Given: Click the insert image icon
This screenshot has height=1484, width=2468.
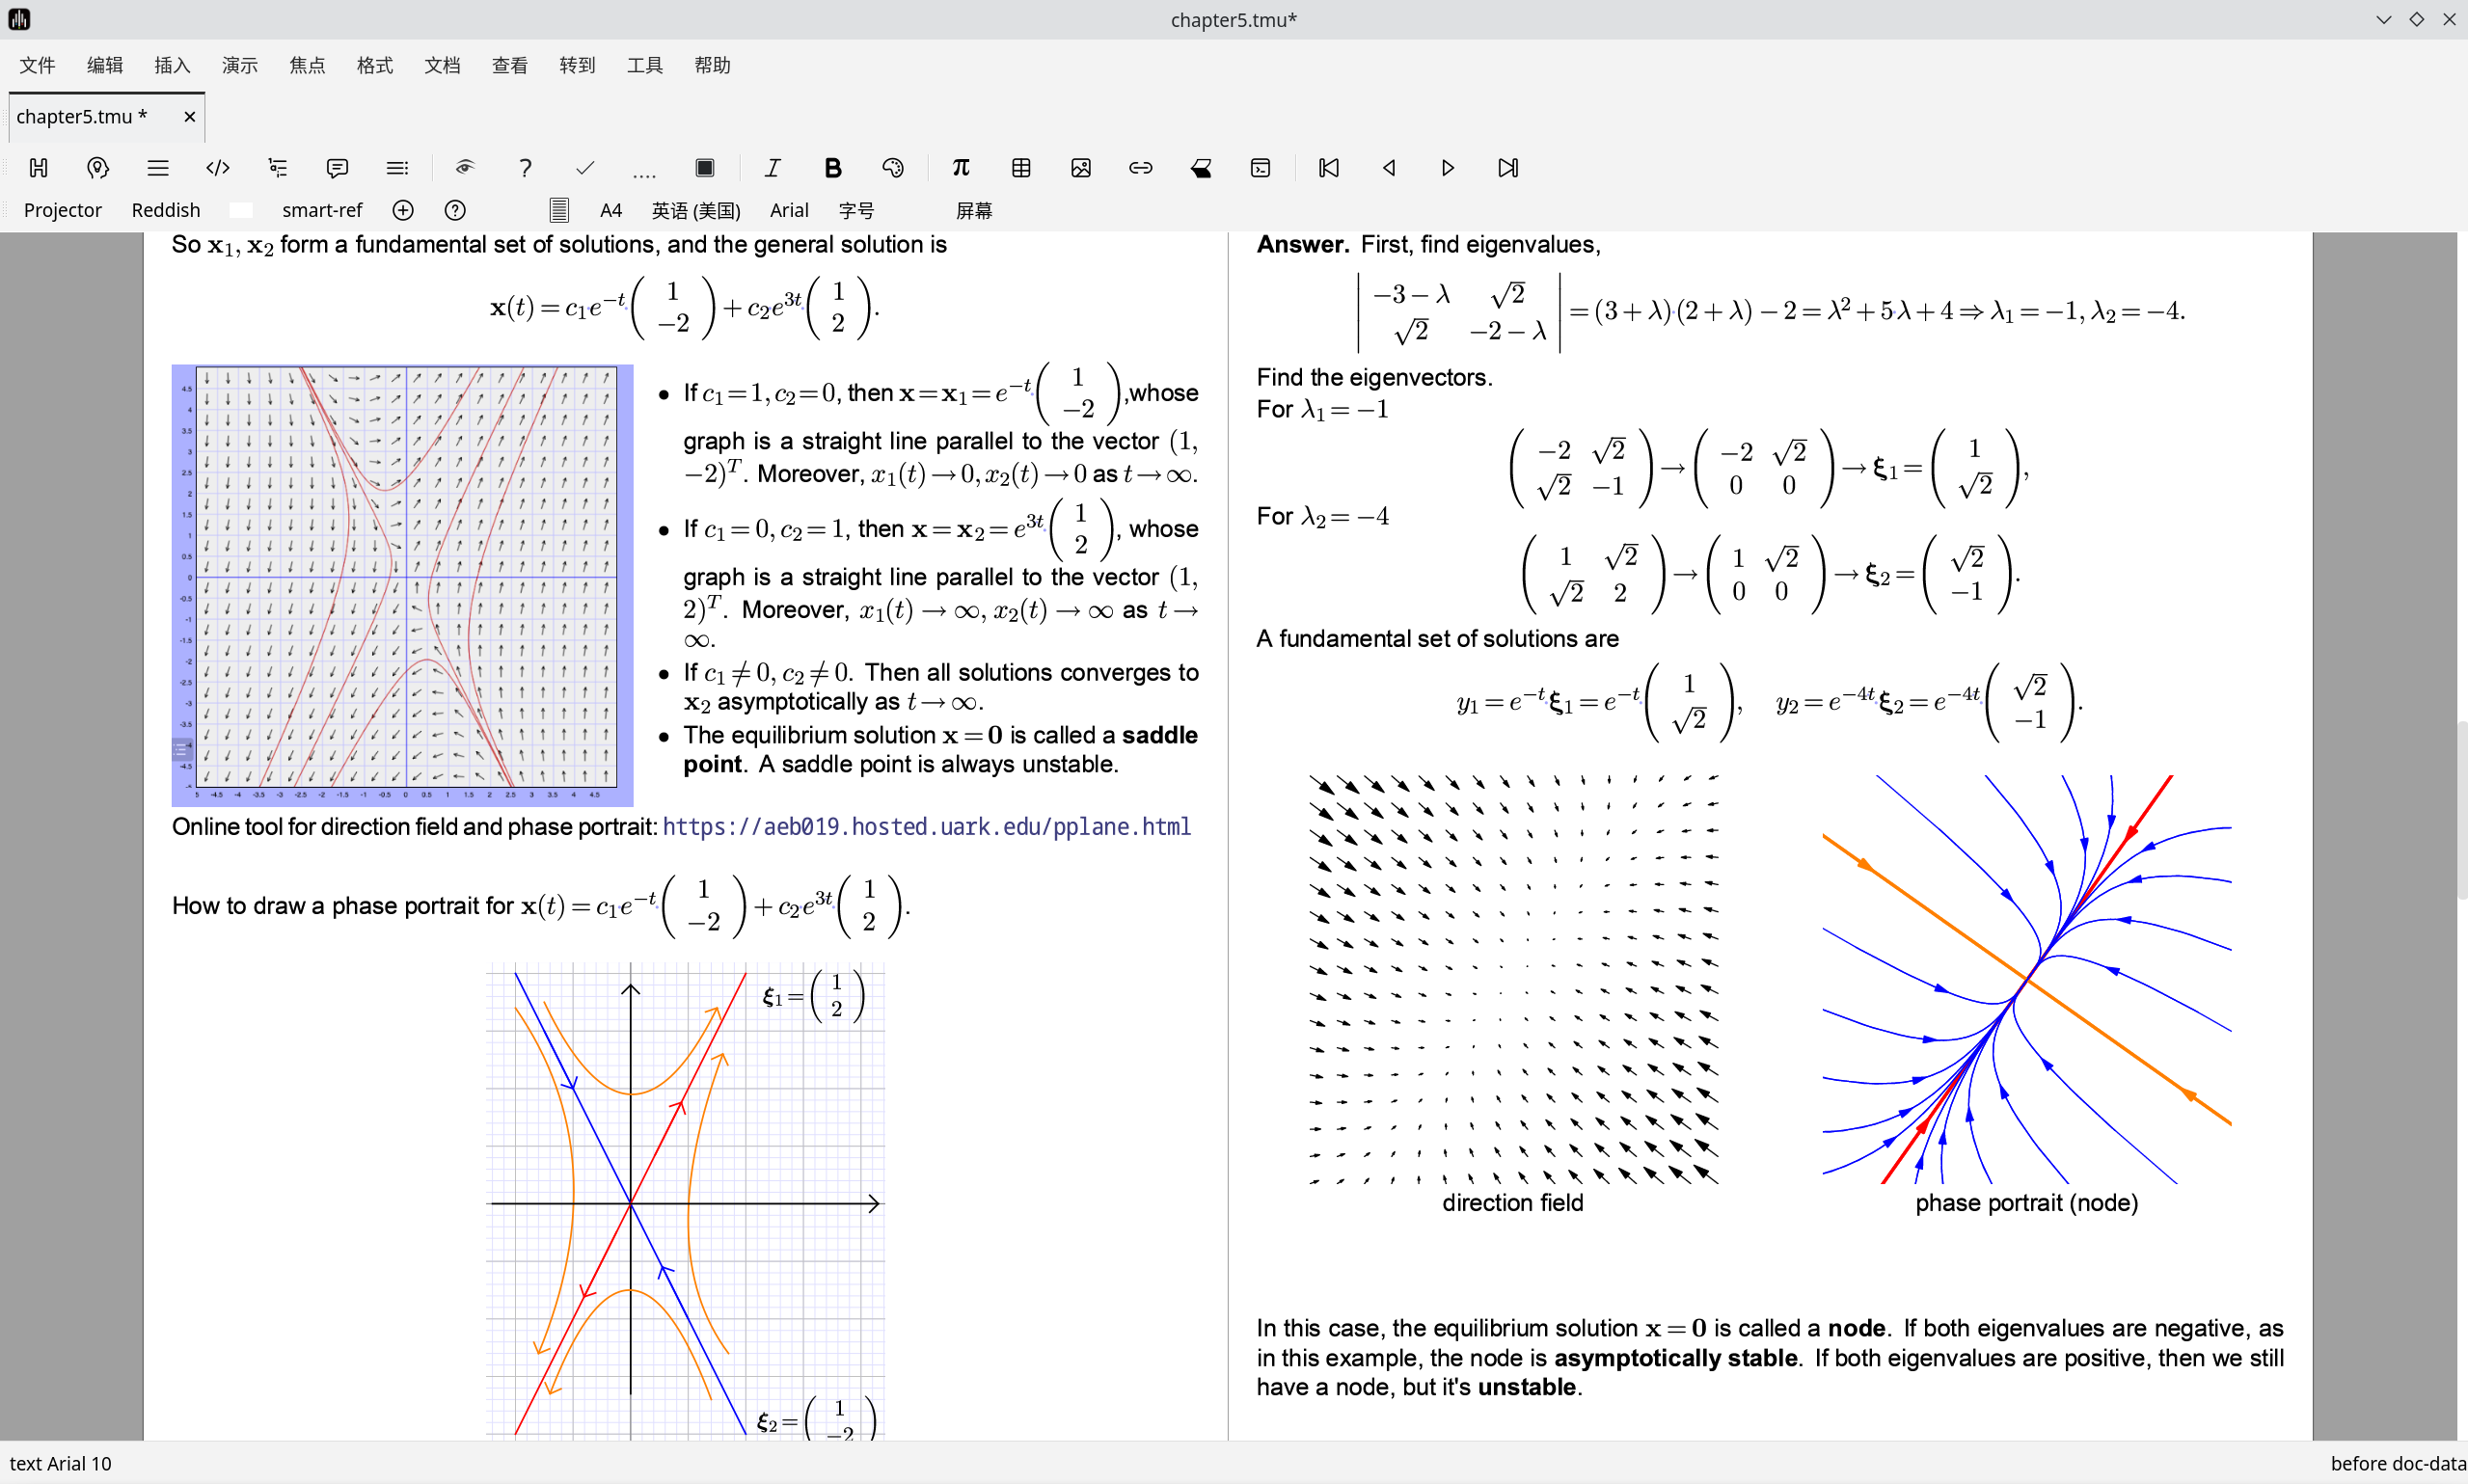Looking at the screenshot, I should pos(1080,168).
